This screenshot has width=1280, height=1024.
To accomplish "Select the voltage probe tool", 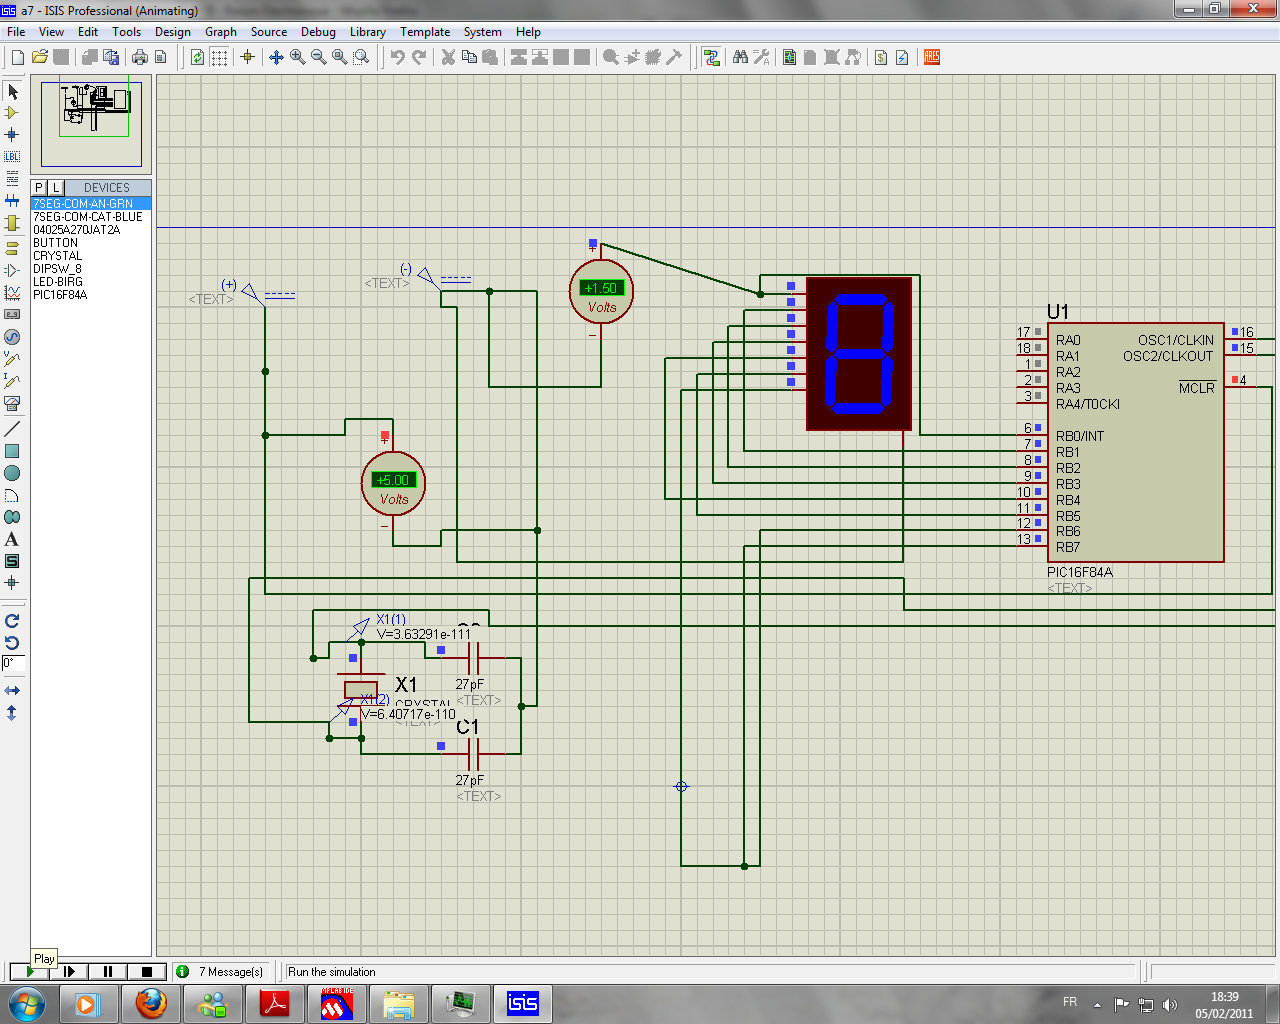I will [12, 358].
